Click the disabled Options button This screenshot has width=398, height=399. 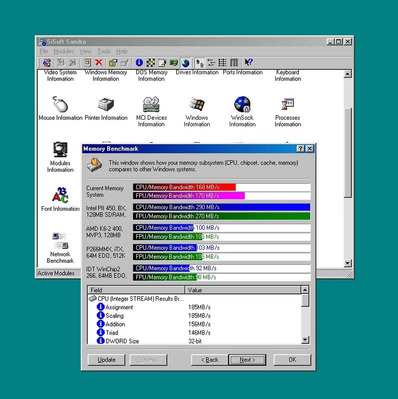pos(148,360)
